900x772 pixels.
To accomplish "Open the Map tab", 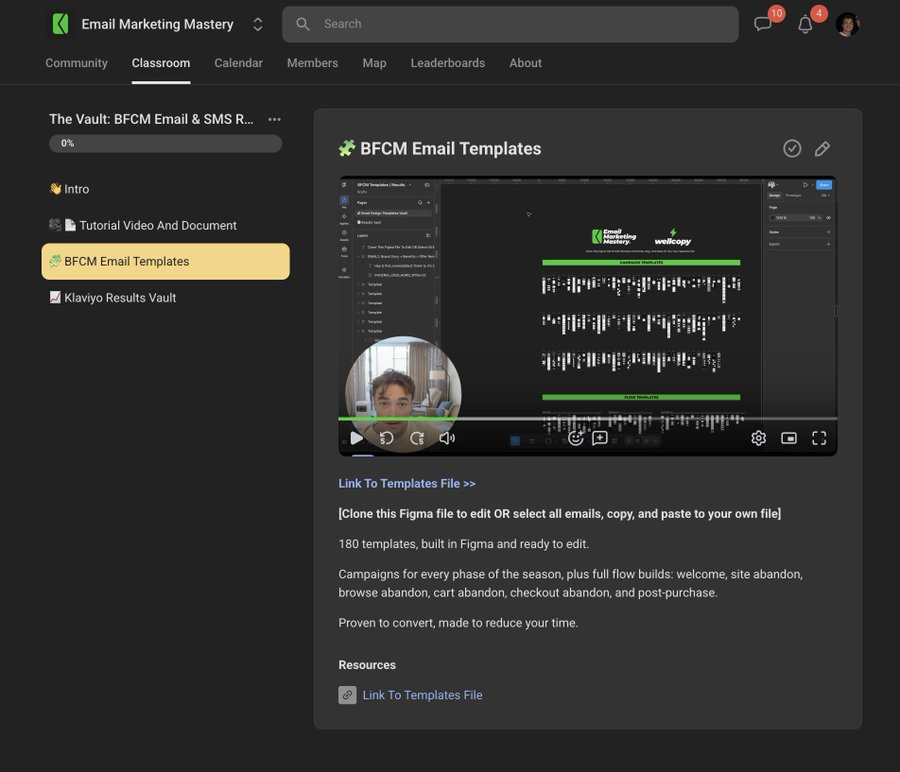I will click(374, 63).
